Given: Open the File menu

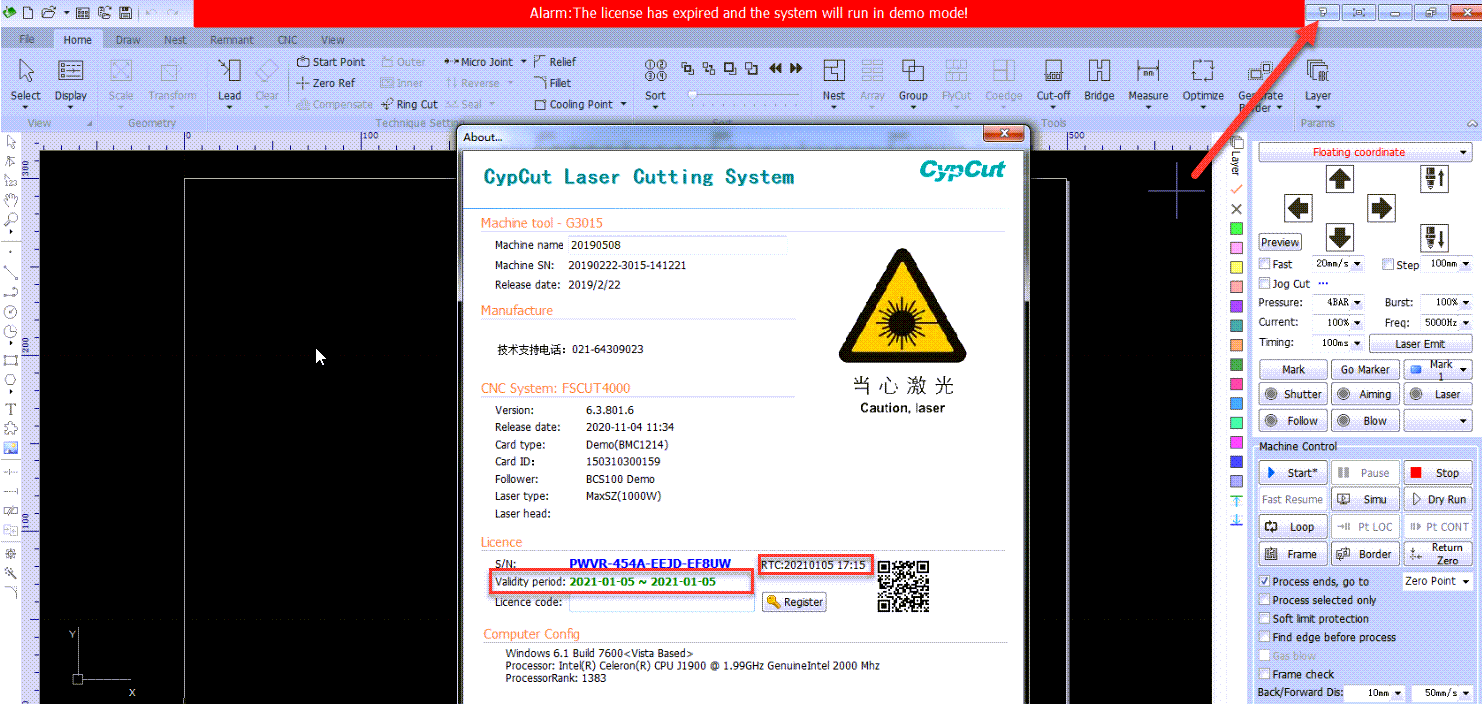Looking at the screenshot, I should [x=27, y=40].
